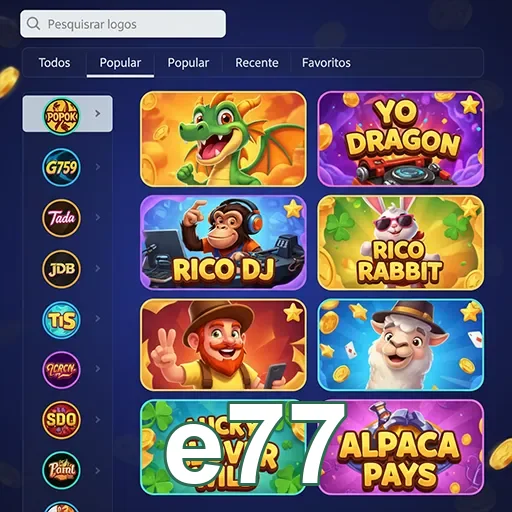
Task: Open the Tada provider icon
Action: click(61, 218)
